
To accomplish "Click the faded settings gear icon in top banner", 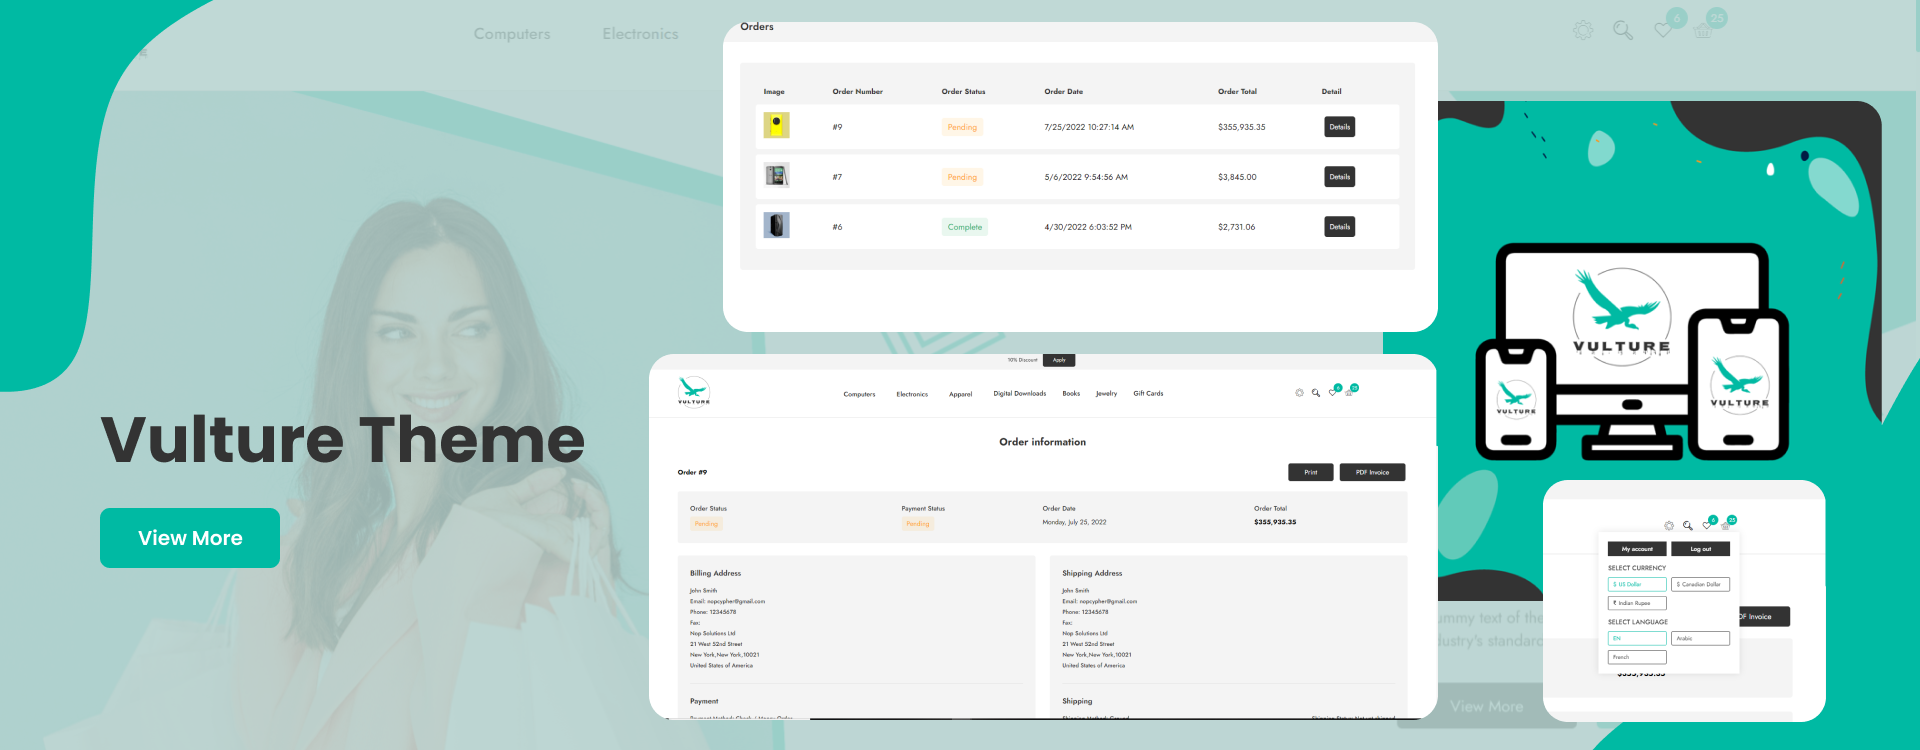I will point(1583,31).
